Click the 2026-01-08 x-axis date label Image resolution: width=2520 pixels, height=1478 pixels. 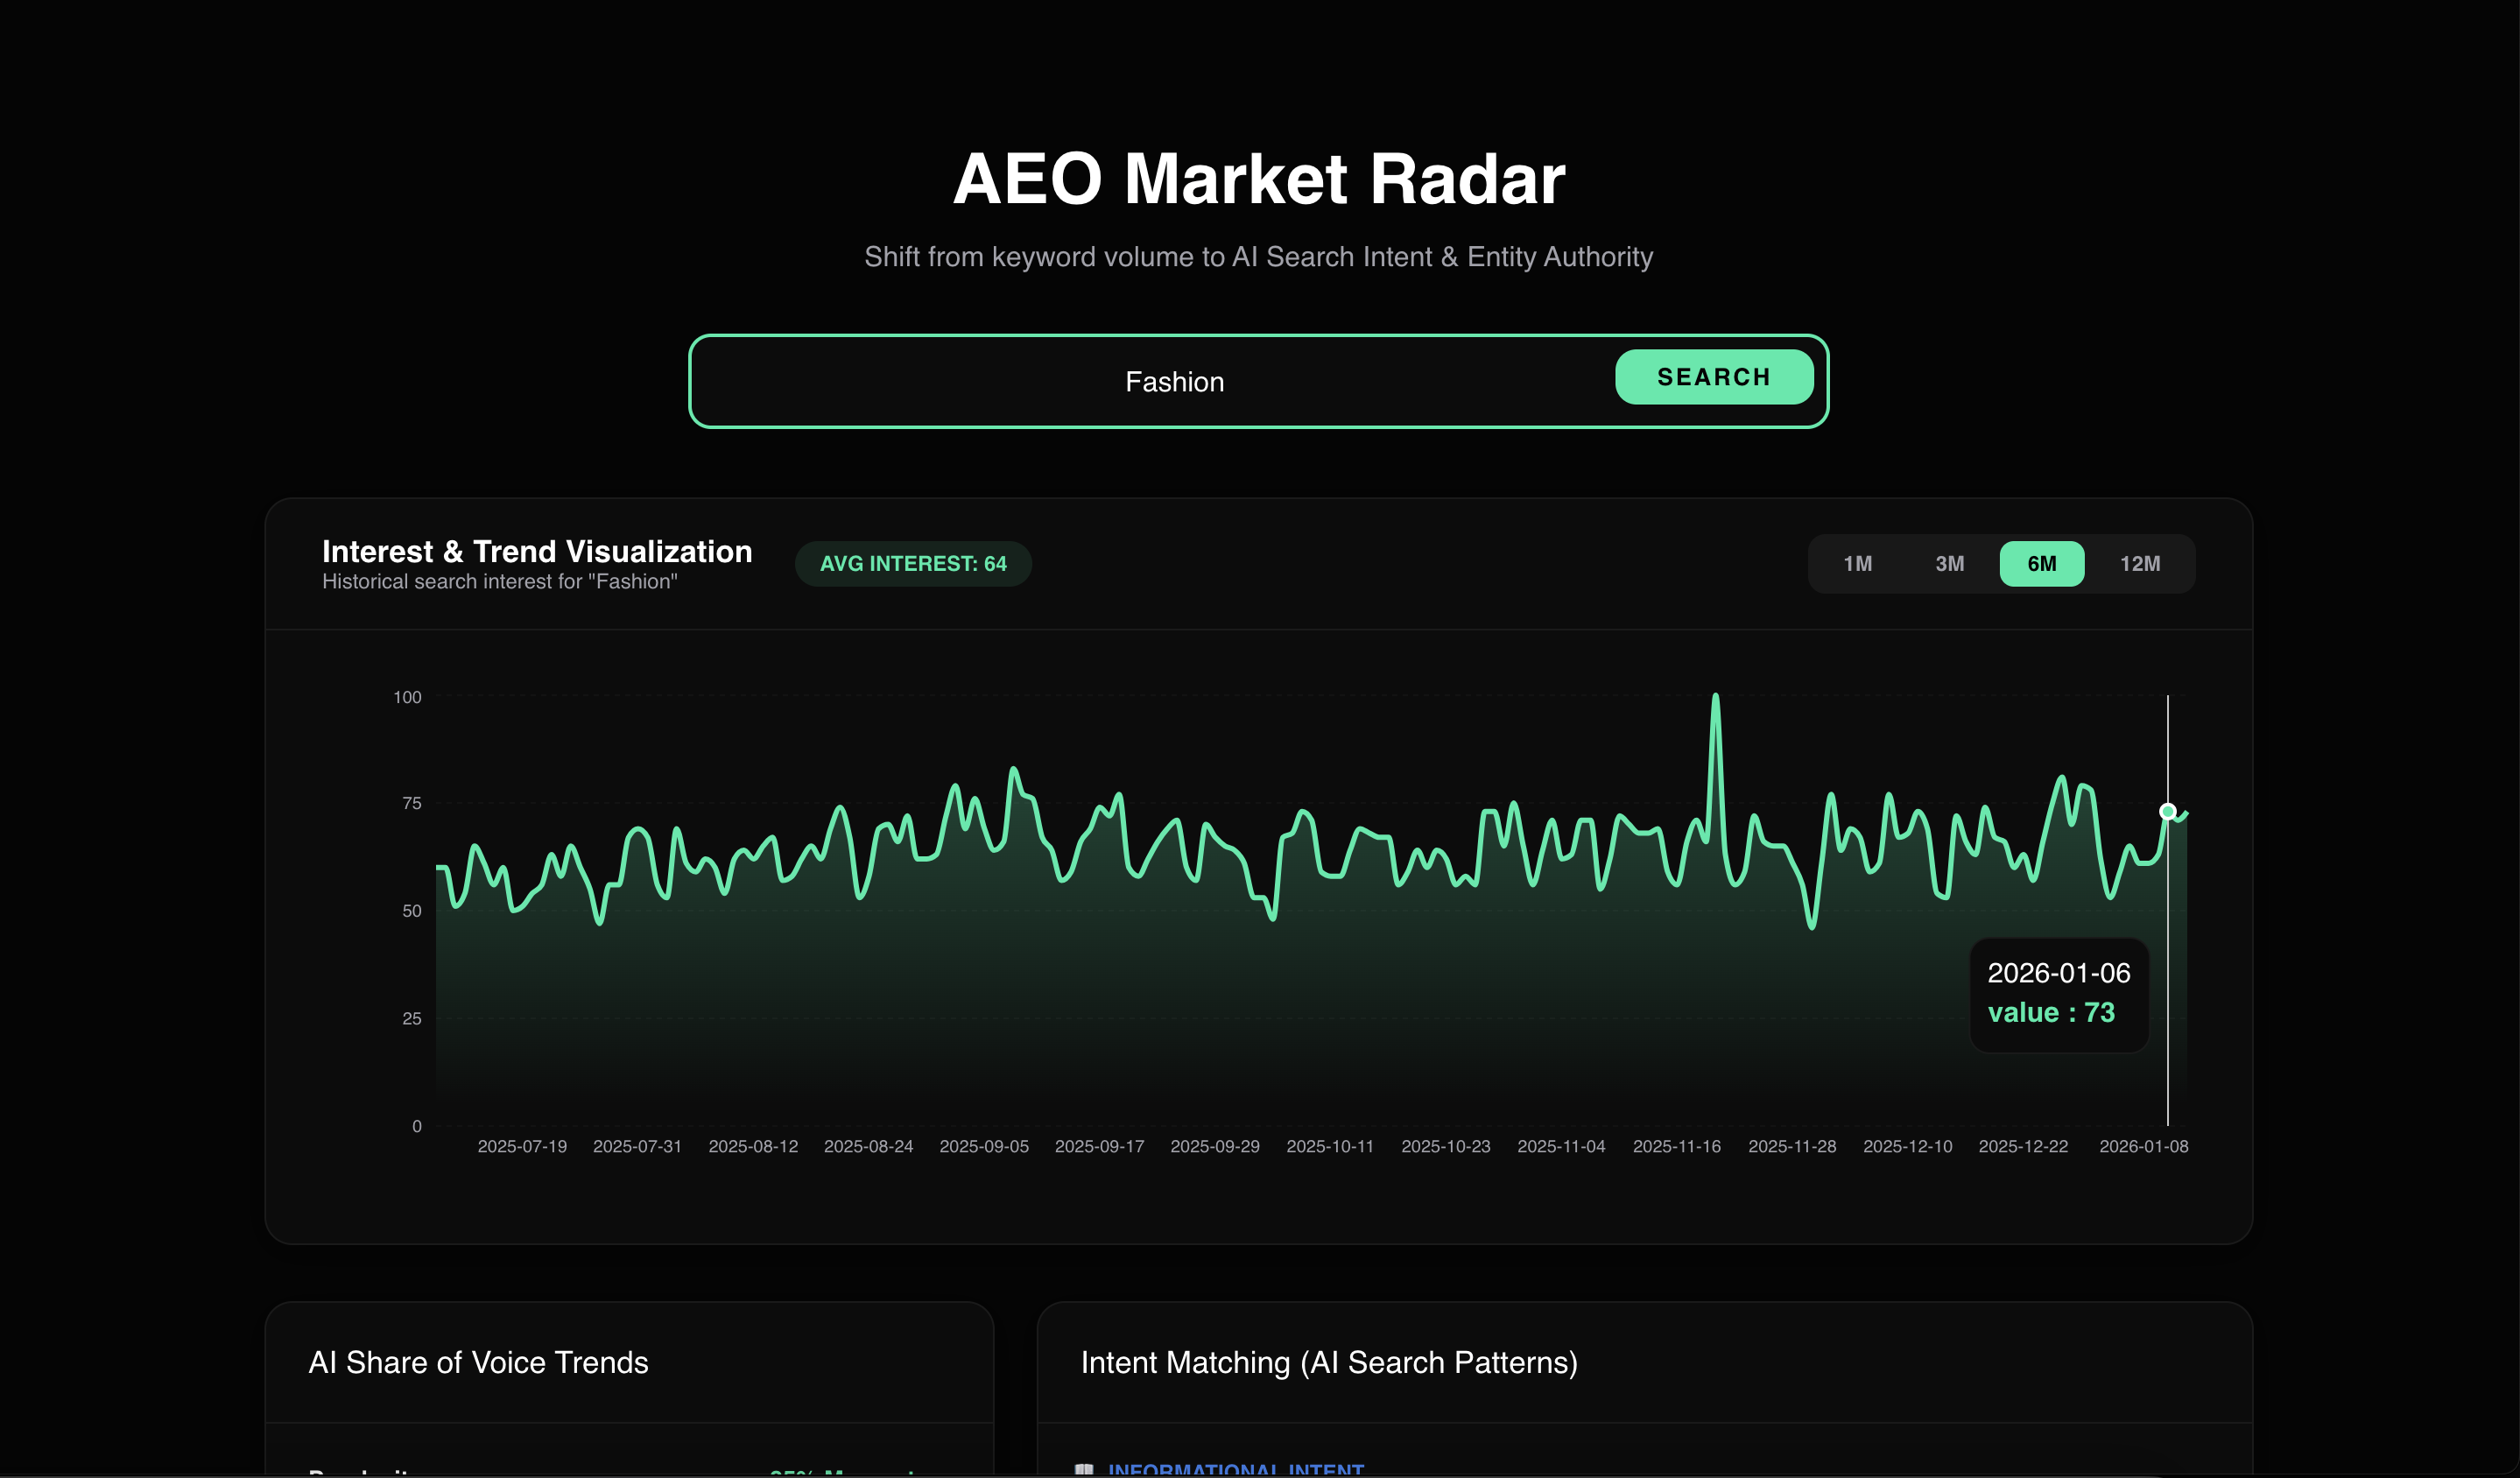point(2143,1146)
